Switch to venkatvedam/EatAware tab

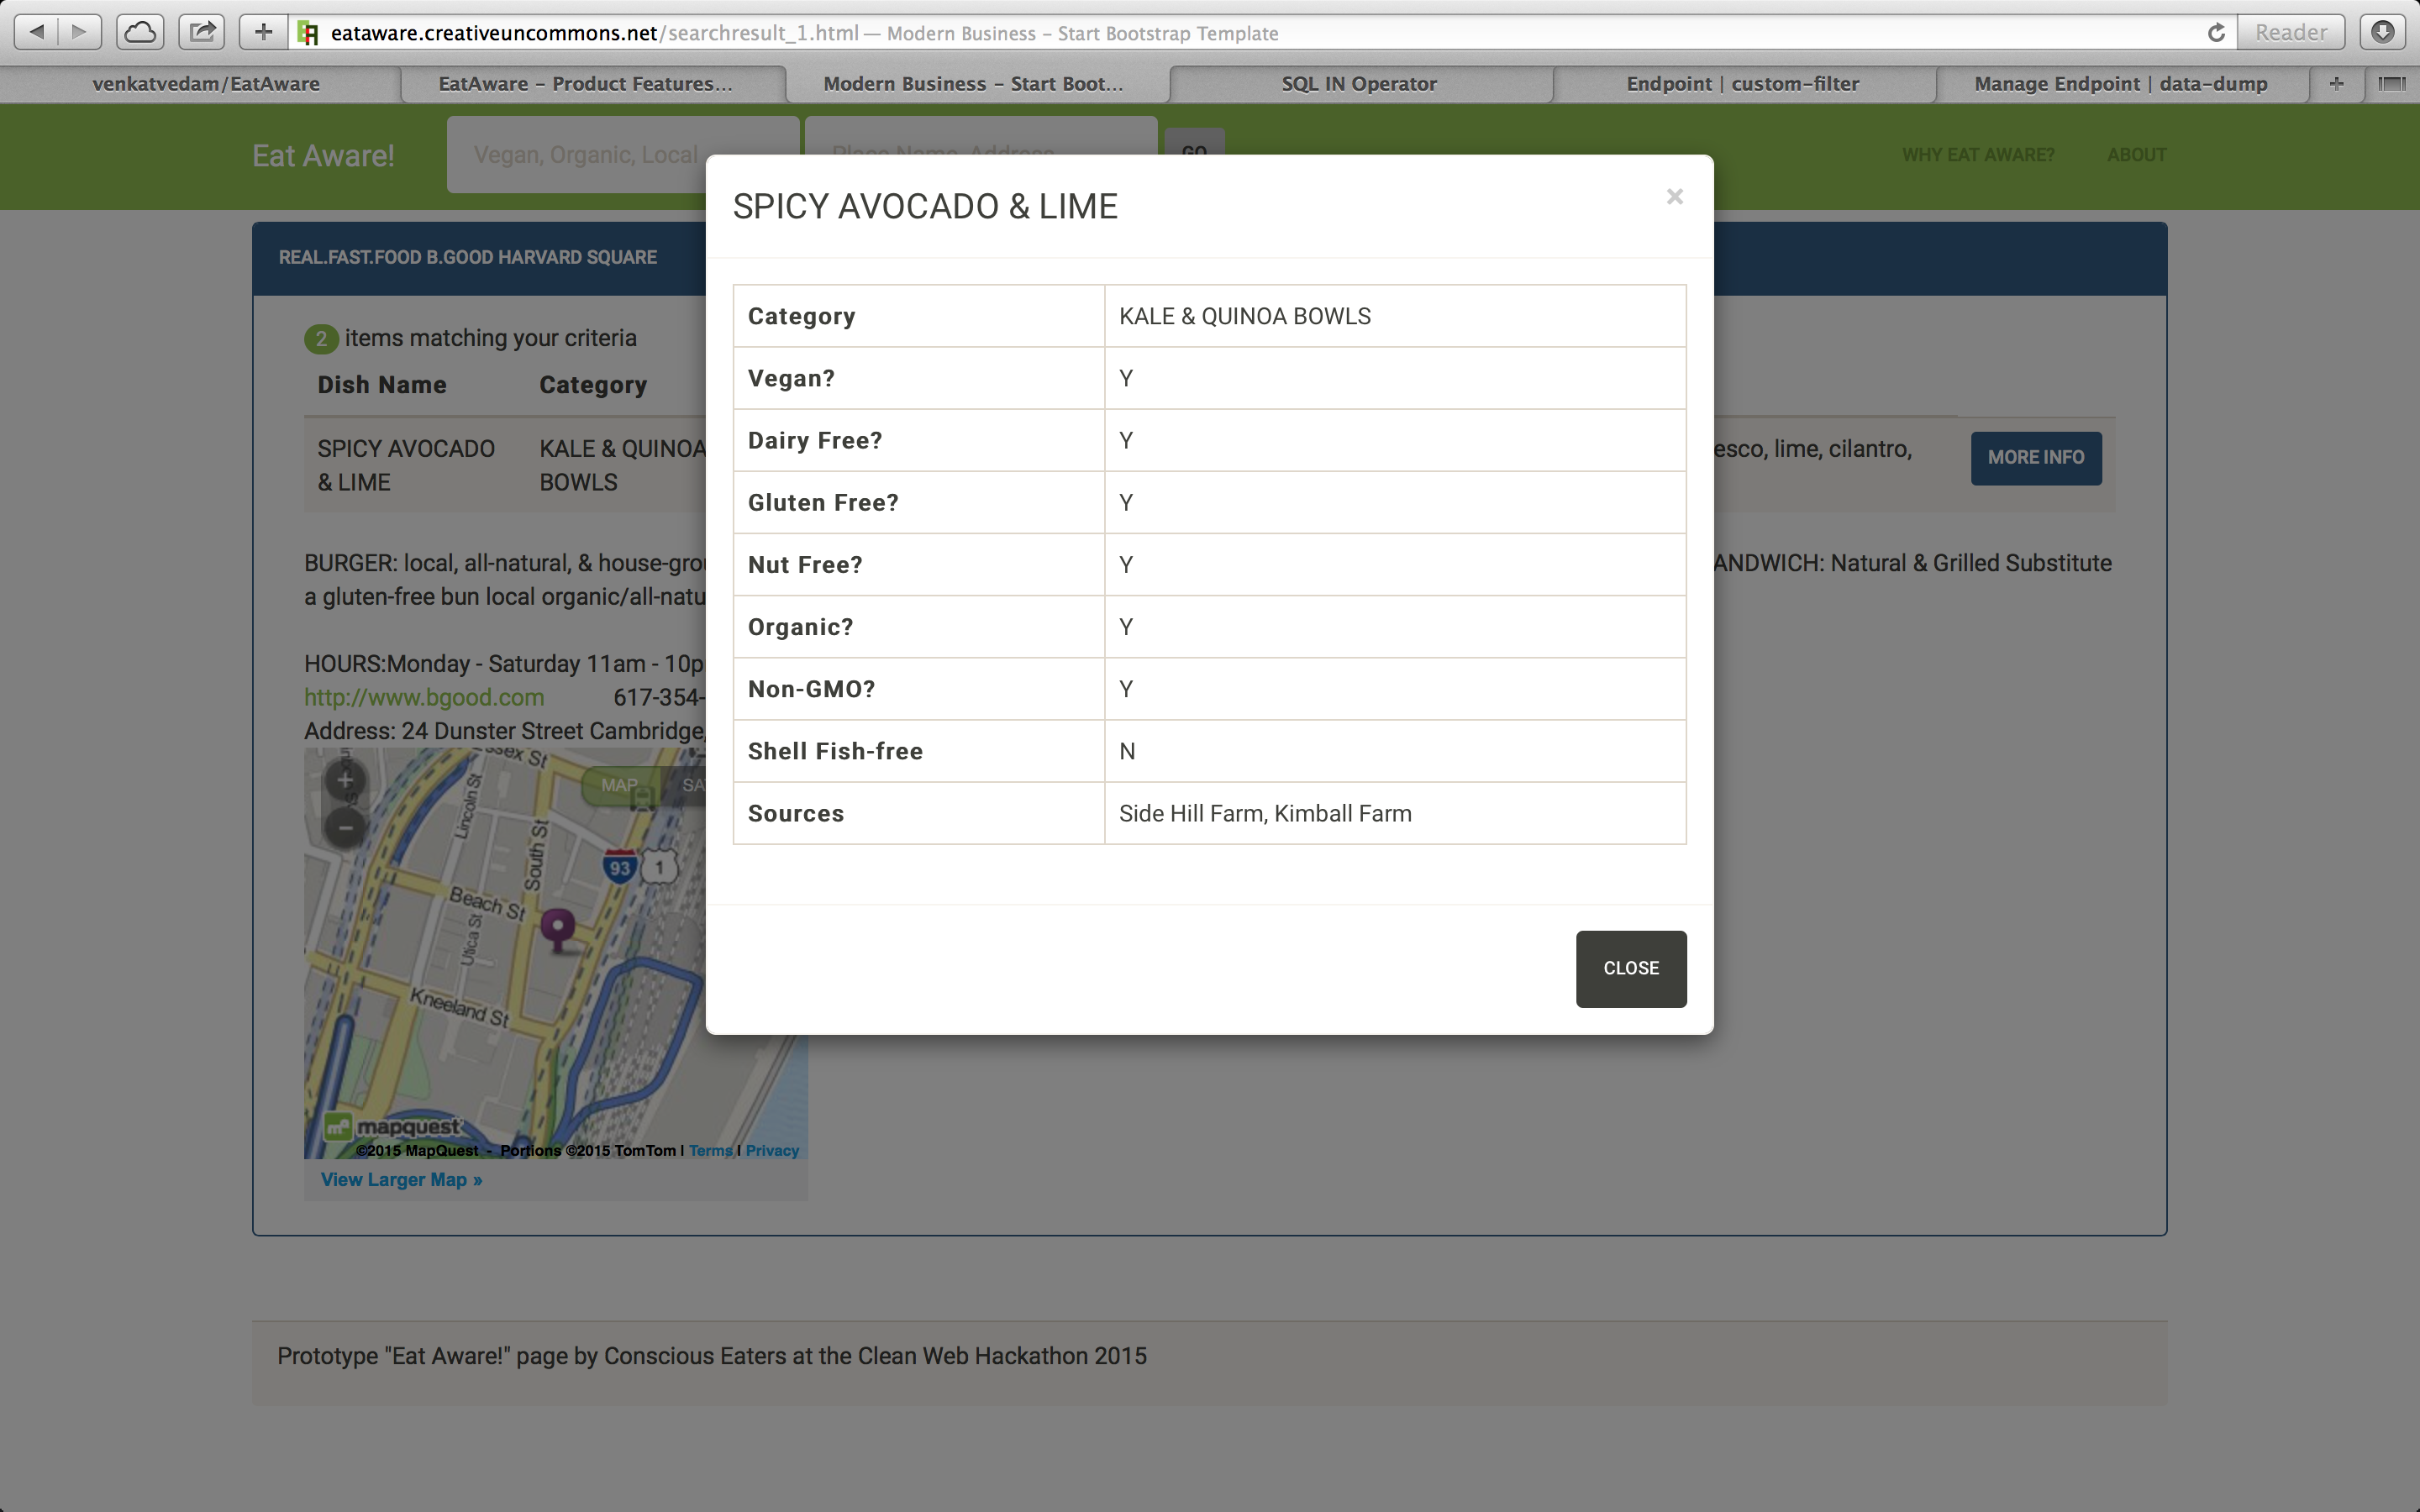[206, 84]
